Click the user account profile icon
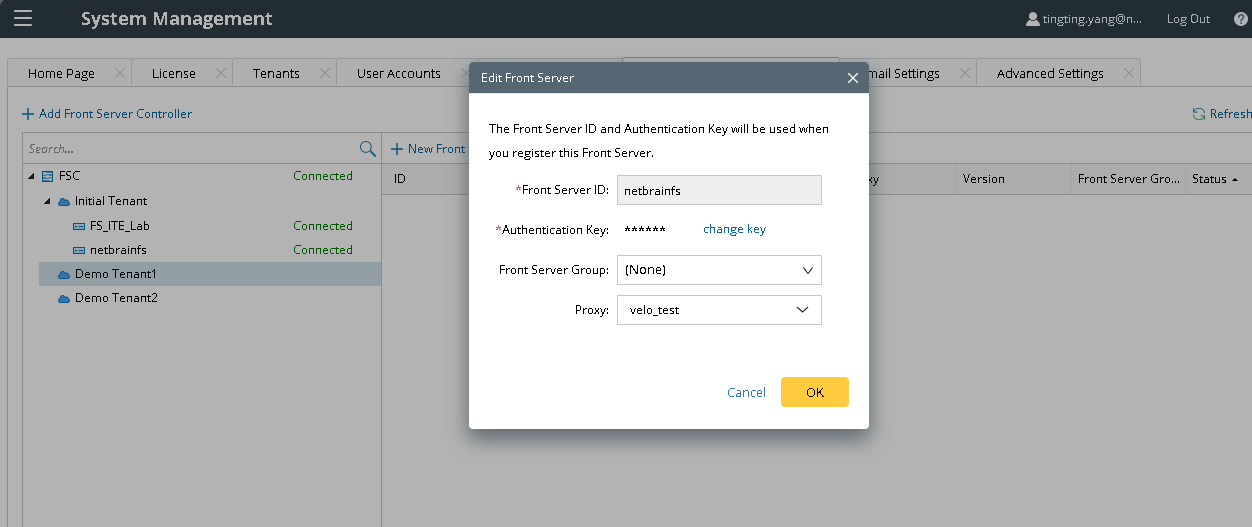This screenshot has width=1252, height=527. 1033,19
